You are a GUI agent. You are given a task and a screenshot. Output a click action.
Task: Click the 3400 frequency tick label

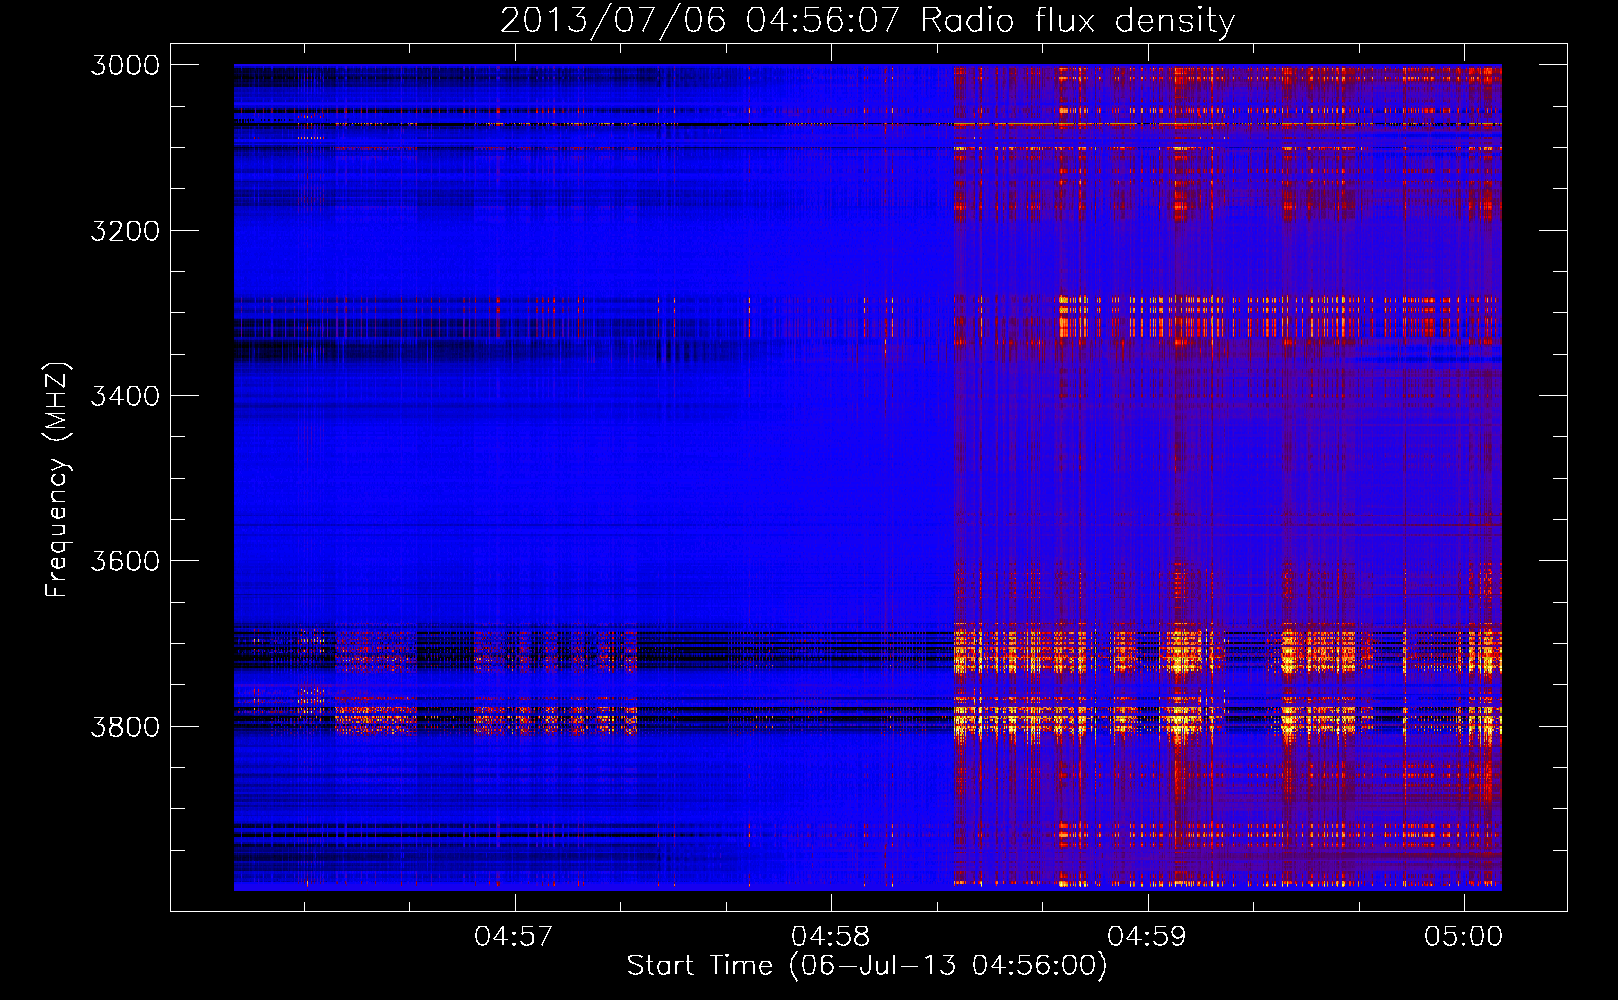(125, 396)
